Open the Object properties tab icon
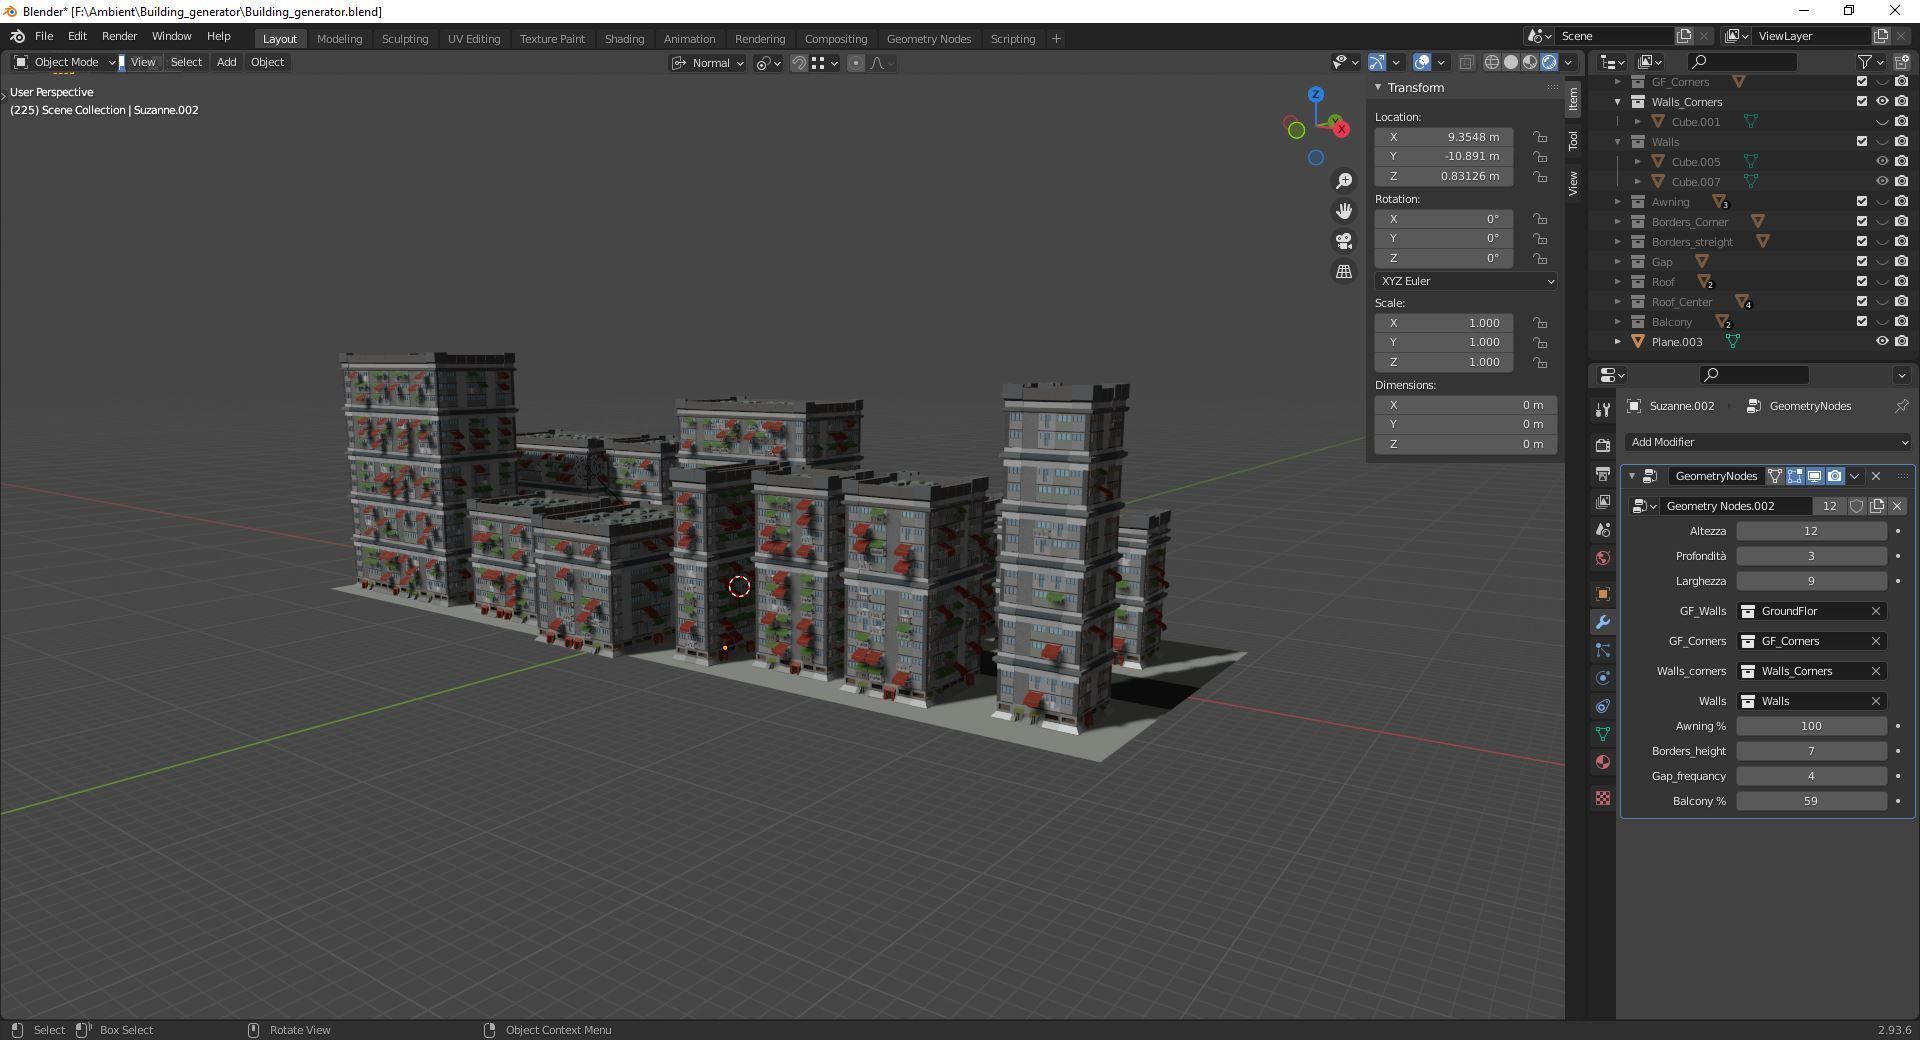1920x1040 pixels. (1603, 593)
